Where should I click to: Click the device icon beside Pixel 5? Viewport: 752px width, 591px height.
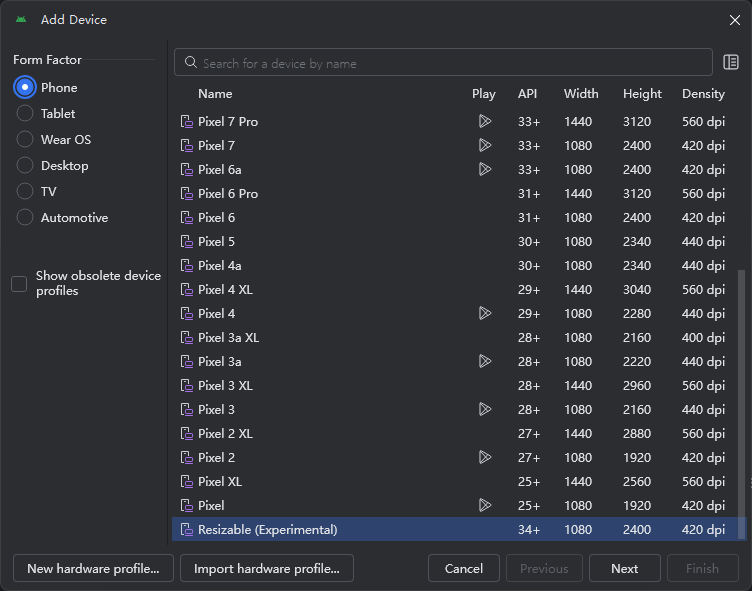point(186,242)
